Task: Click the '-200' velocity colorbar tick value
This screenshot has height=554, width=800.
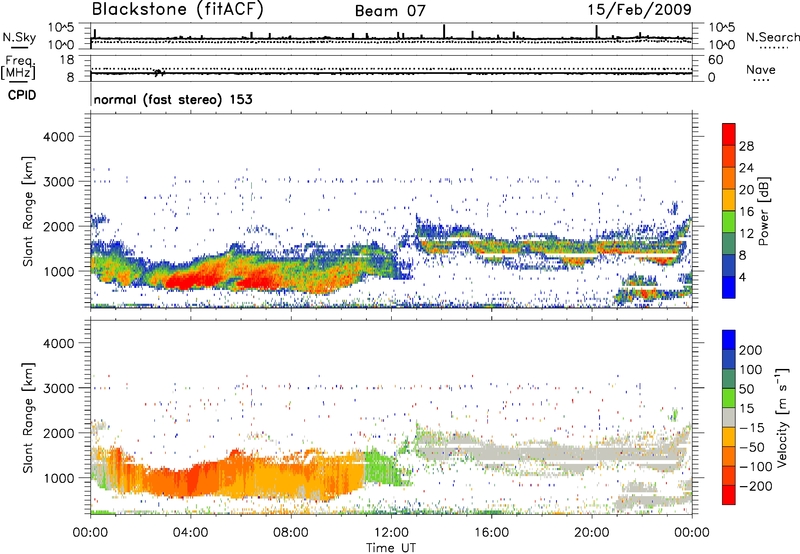Action: point(756,486)
